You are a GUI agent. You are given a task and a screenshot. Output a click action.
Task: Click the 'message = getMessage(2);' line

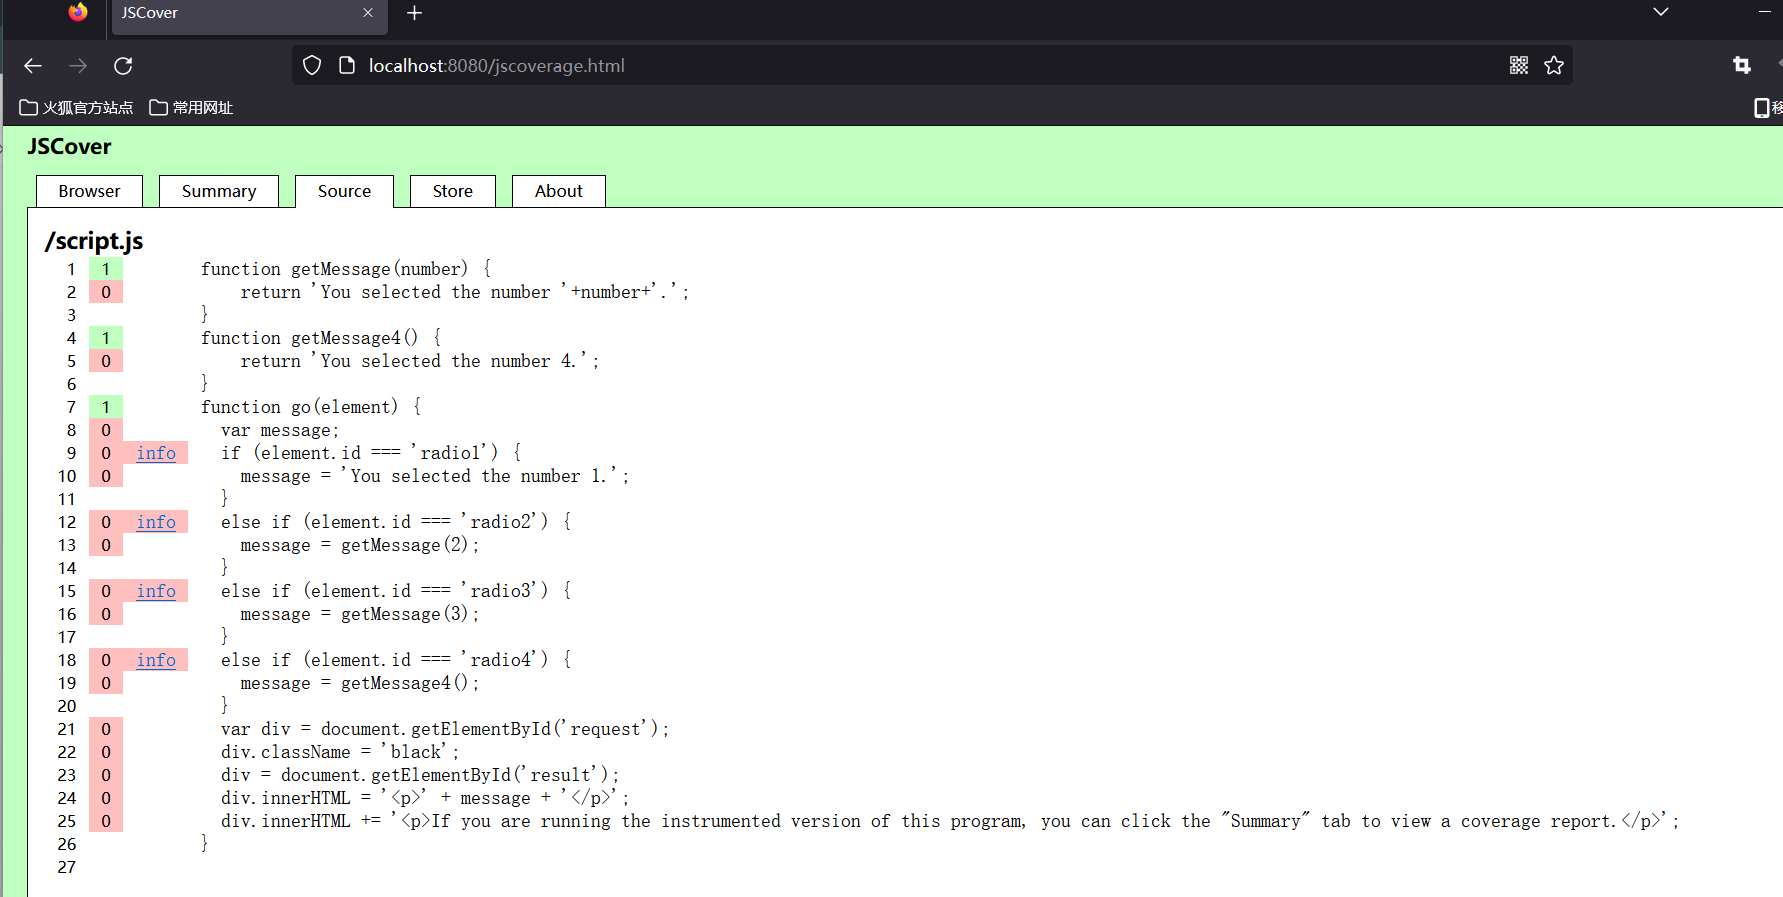coord(360,545)
